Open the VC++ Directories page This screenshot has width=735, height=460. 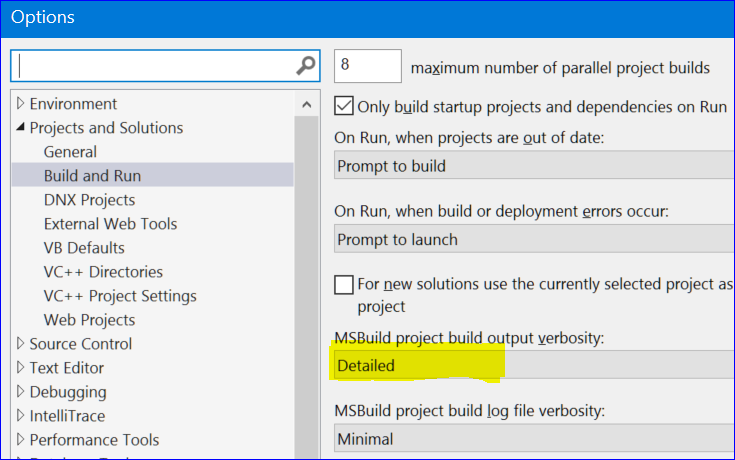[103, 272]
